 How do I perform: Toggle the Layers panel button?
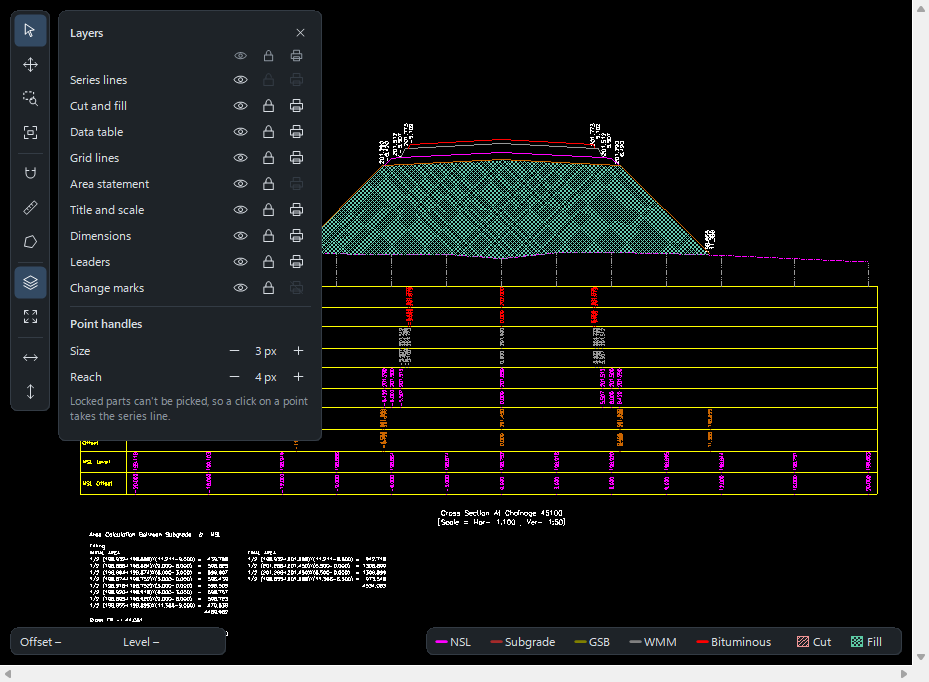point(30,283)
